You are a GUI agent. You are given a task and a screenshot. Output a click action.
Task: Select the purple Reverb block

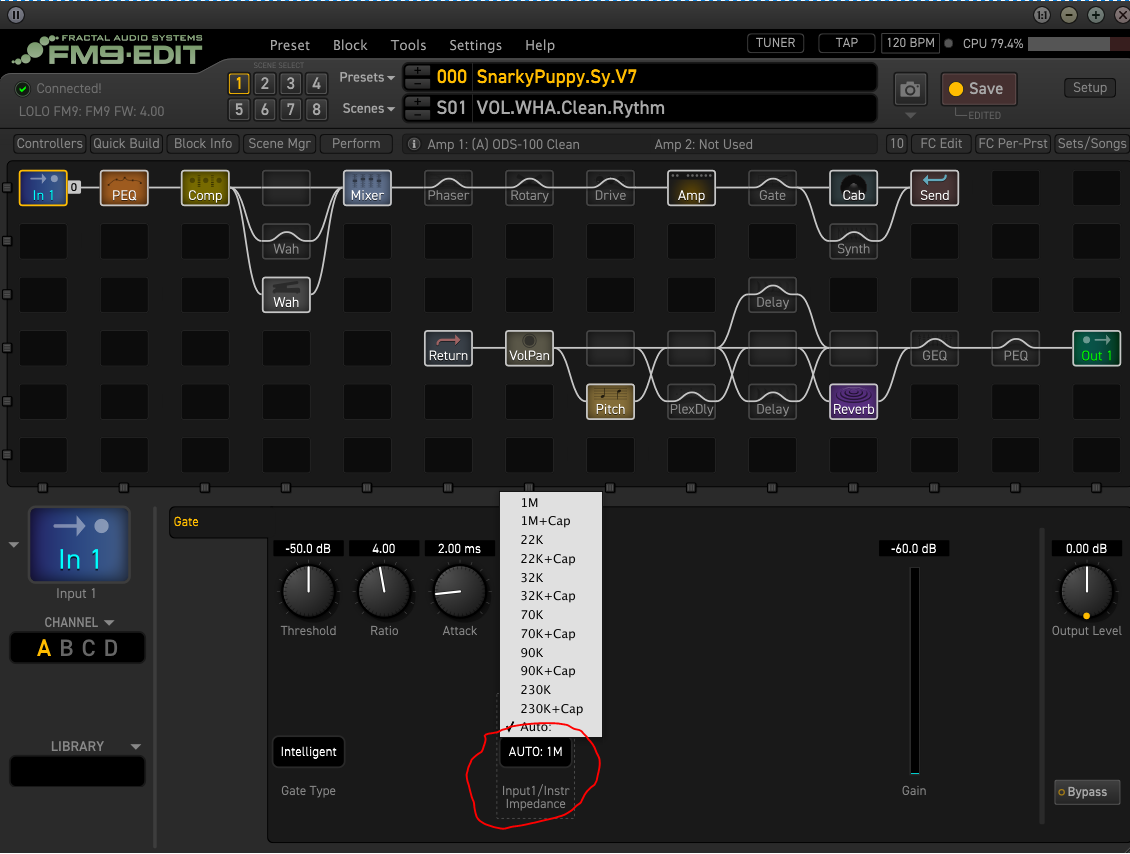[x=853, y=401]
